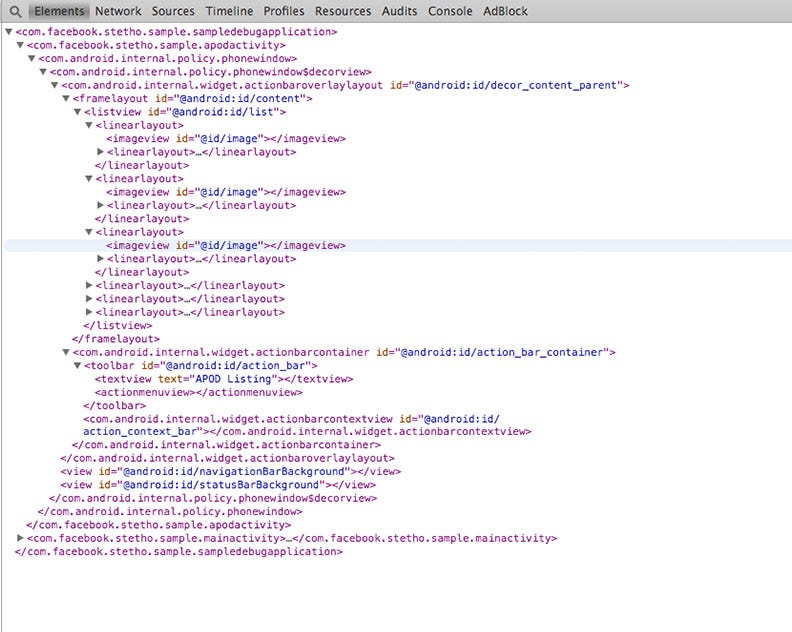Select the navigationBarBackground view row

[230, 471]
